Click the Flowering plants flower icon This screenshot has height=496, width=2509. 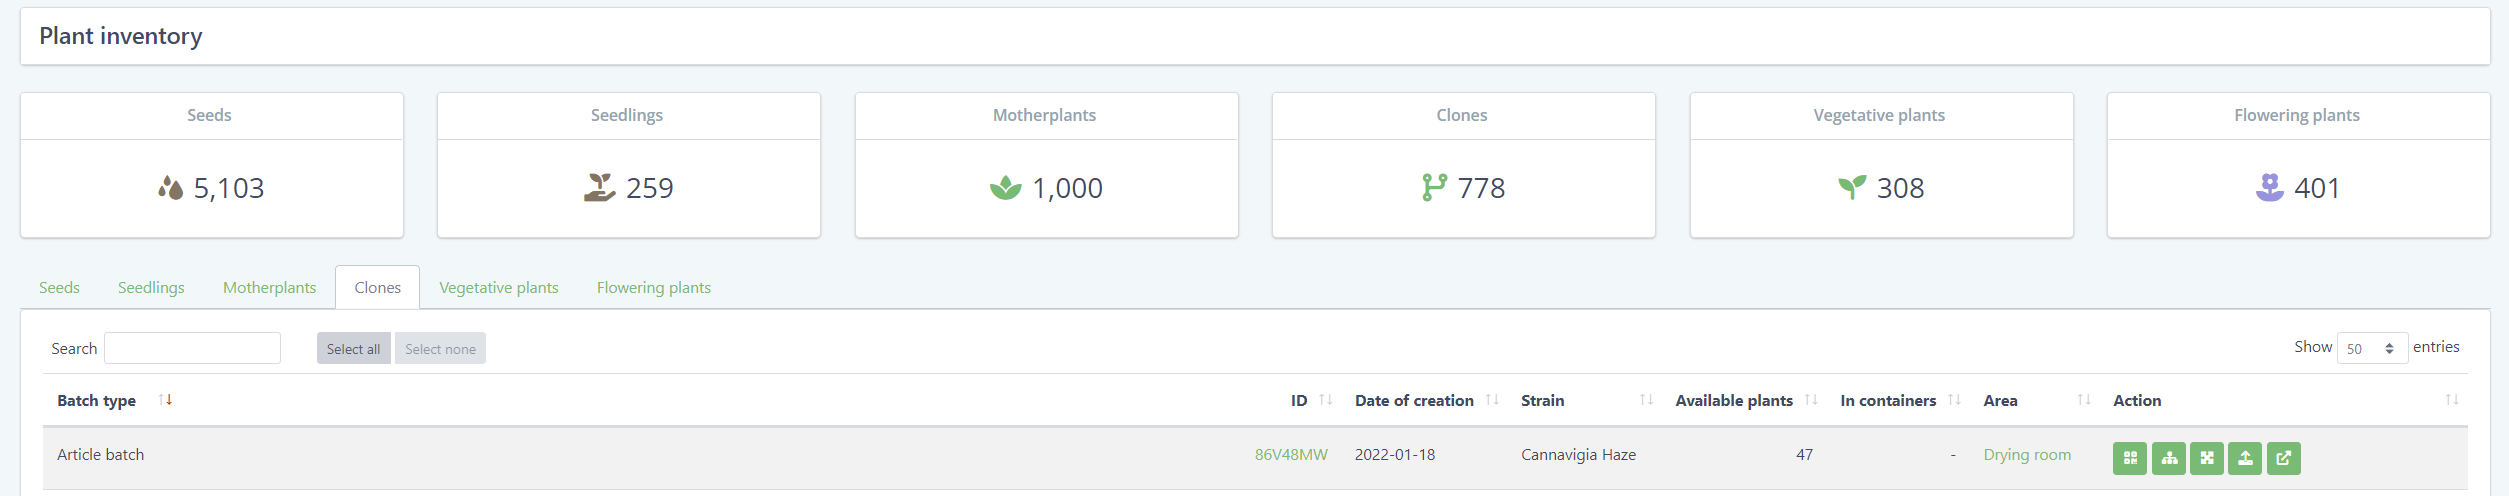(2269, 187)
